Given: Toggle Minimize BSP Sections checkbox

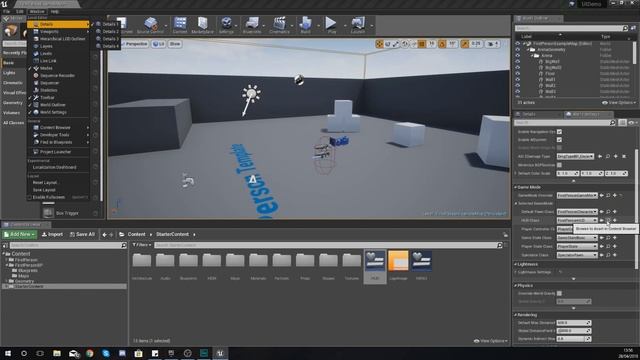Looking at the screenshot, I should click(559, 165).
